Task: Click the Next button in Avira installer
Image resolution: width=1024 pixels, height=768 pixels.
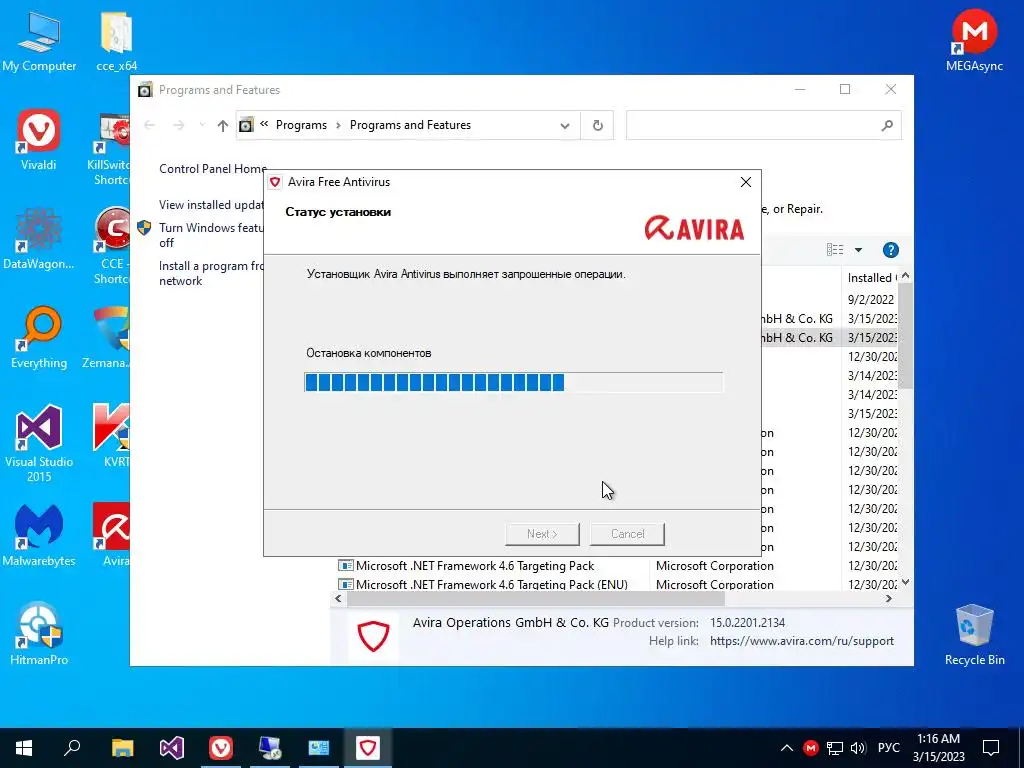Action: pos(542,534)
